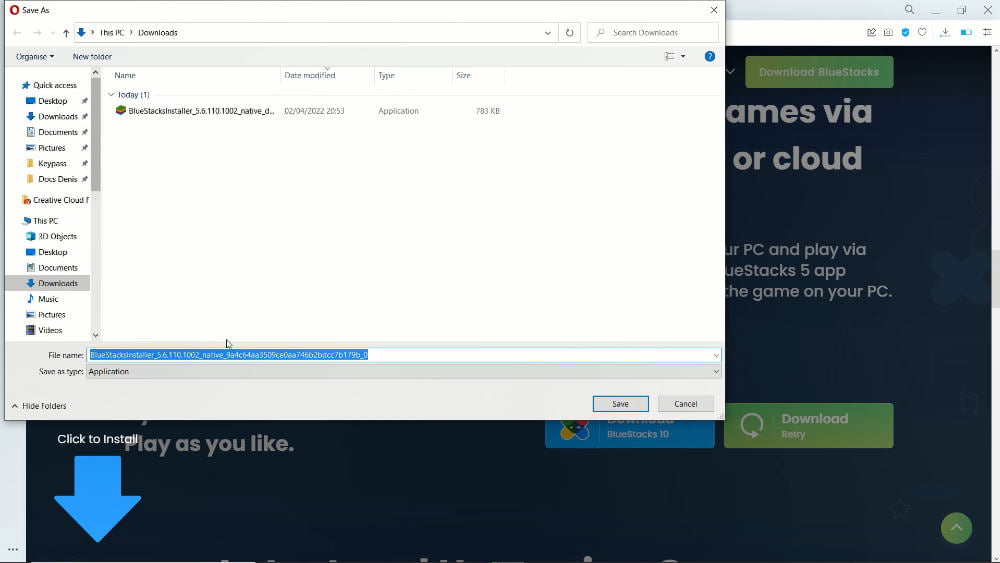Open pinned Pictures under Quick access
This screenshot has width=1000, height=563.
[51, 148]
